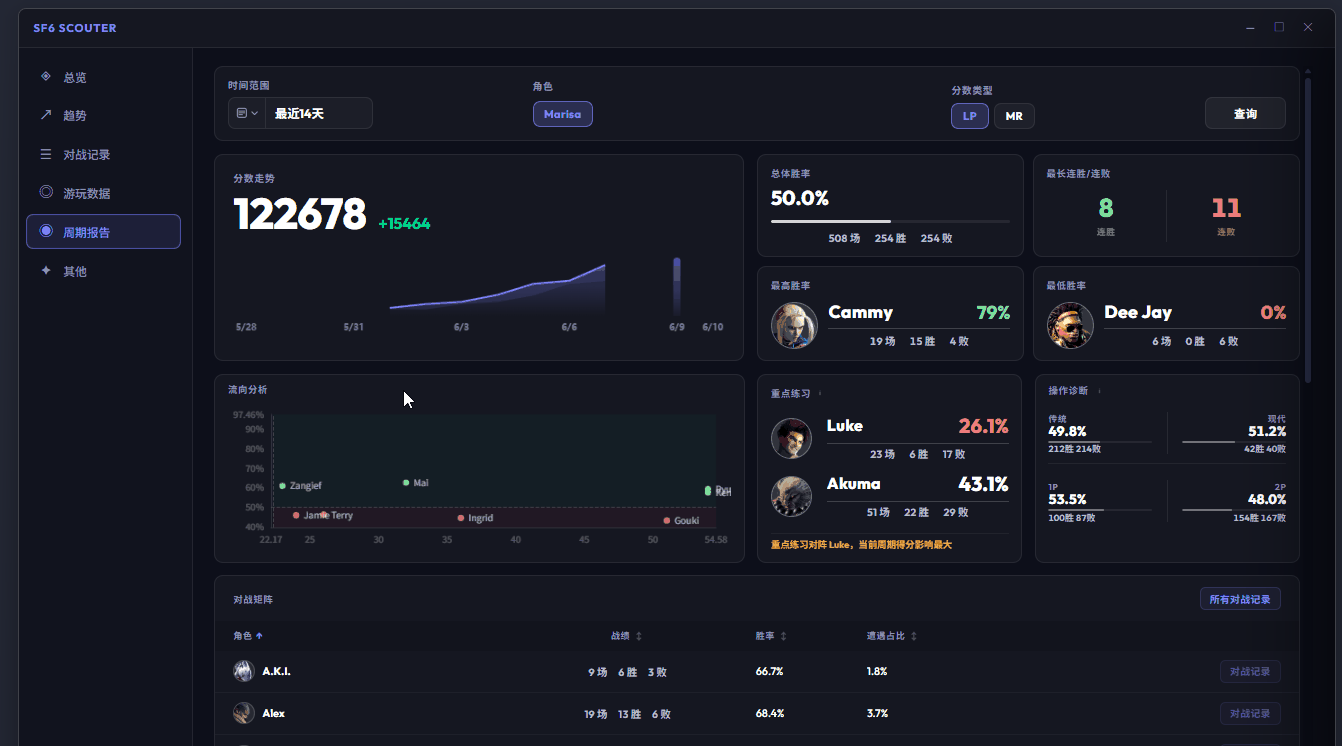1342x746 pixels.
Task: Click the 1.8% encounter share cell
Action: pos(877,672)
